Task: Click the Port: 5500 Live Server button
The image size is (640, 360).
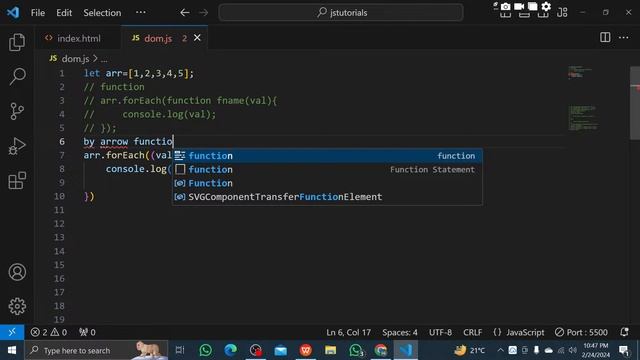Action: (x=581, y=332)
